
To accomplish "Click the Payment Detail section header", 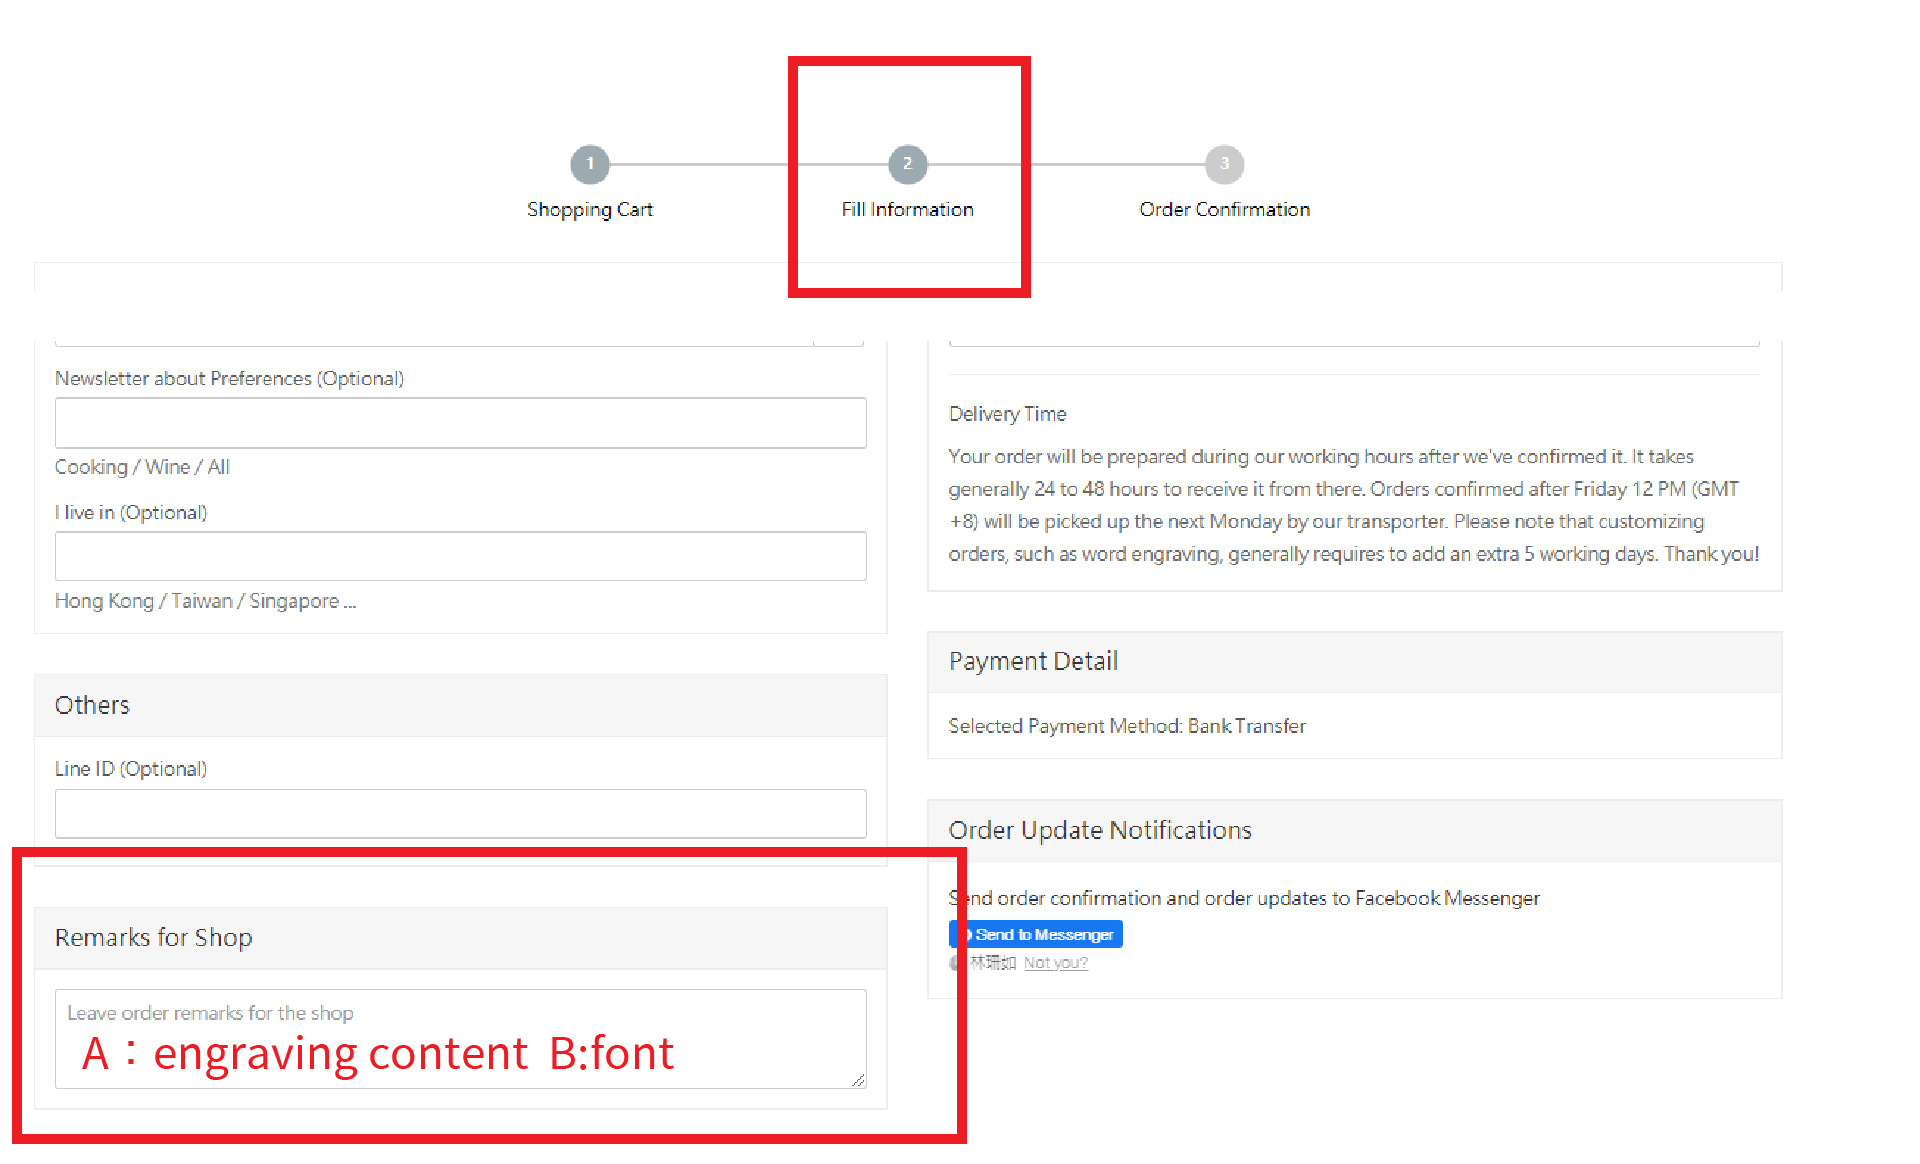I will [1033, 661].
